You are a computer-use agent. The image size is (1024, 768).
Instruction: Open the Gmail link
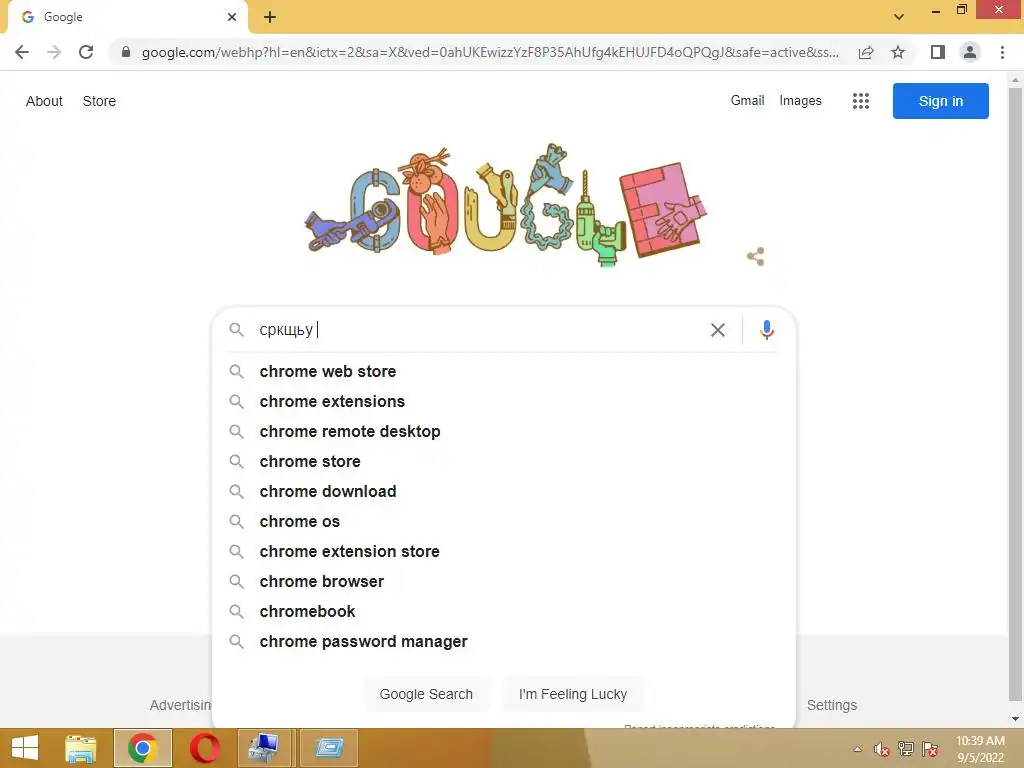(747, 101)
